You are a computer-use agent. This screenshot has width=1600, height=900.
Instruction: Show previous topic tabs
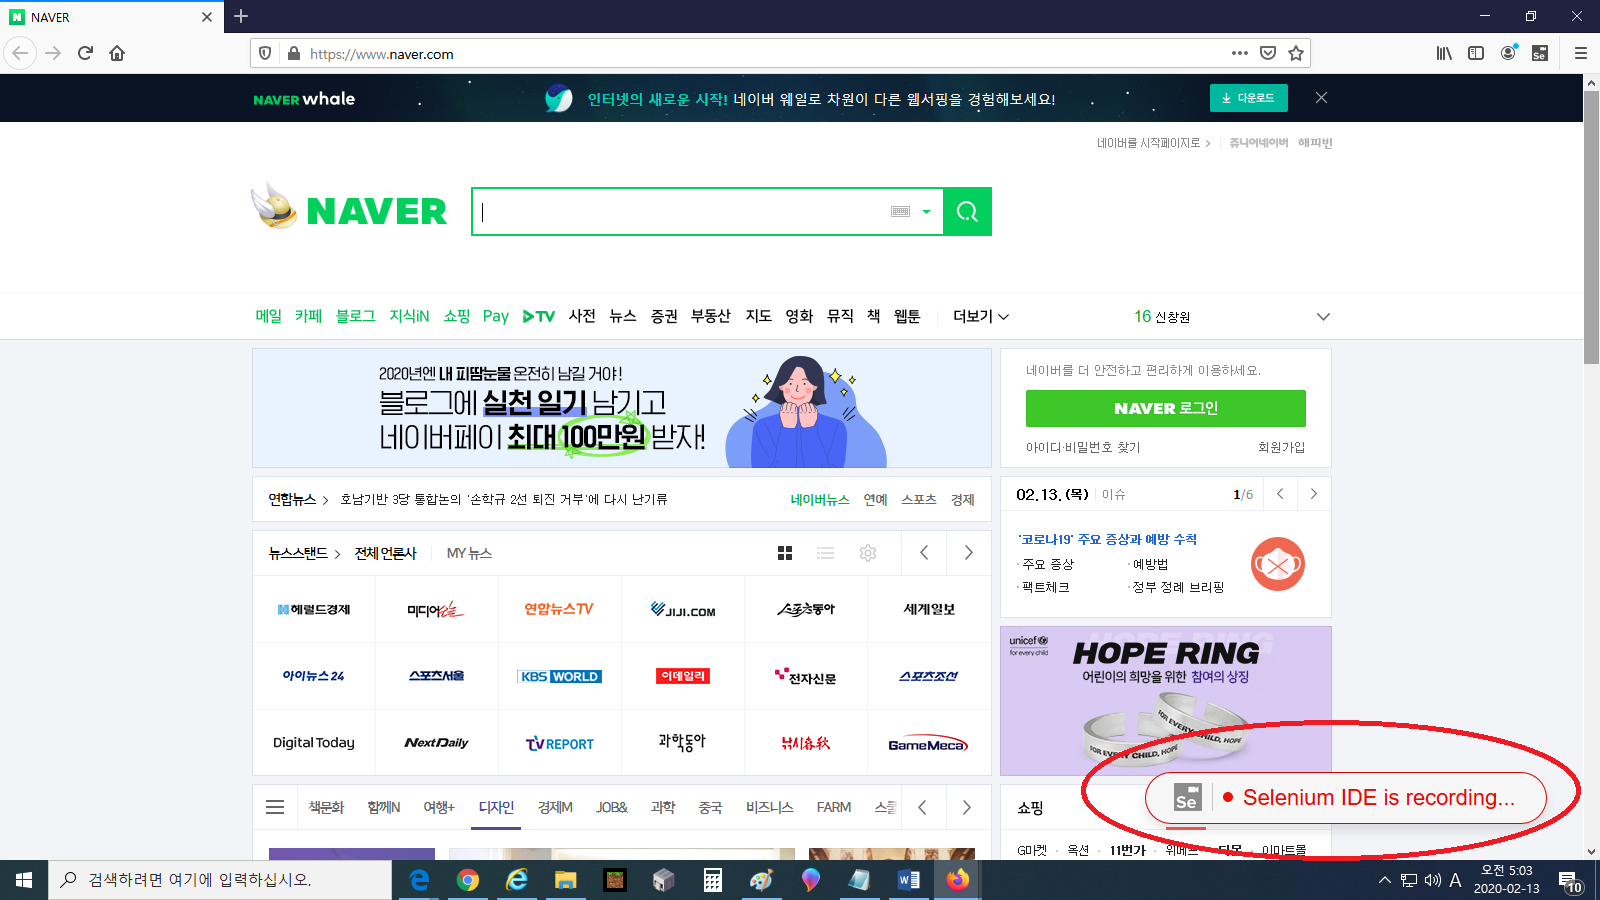tap(922, 807)
